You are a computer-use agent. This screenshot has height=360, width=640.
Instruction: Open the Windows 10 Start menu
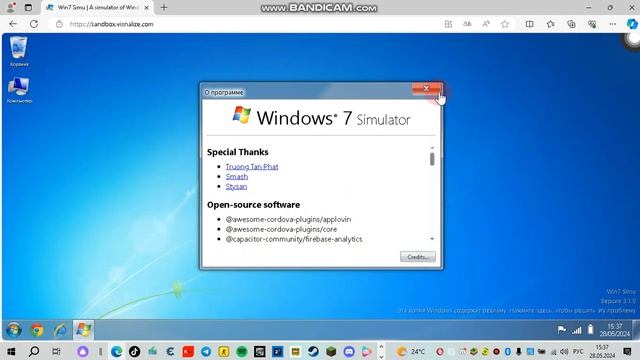(11, 351)
